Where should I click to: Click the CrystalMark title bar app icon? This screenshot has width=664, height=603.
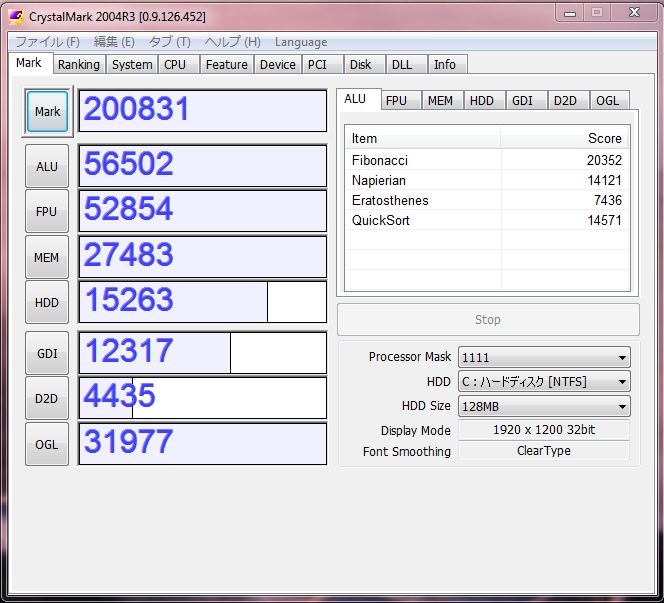coord(16,16)
